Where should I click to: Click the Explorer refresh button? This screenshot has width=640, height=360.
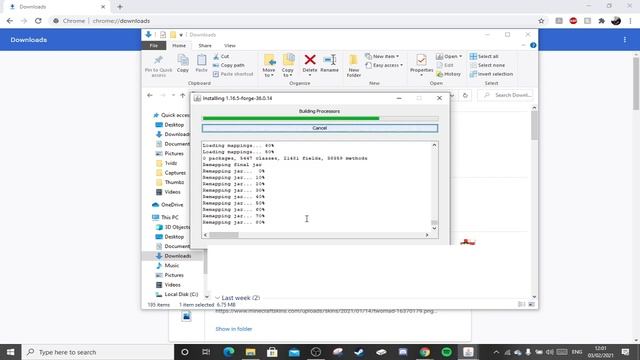465,95
